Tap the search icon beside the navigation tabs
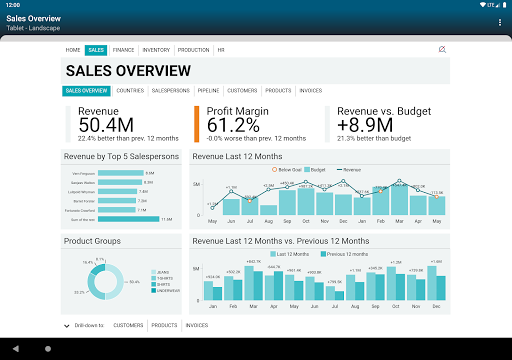This screenshot has height=360, width=512. coord(442,50)
